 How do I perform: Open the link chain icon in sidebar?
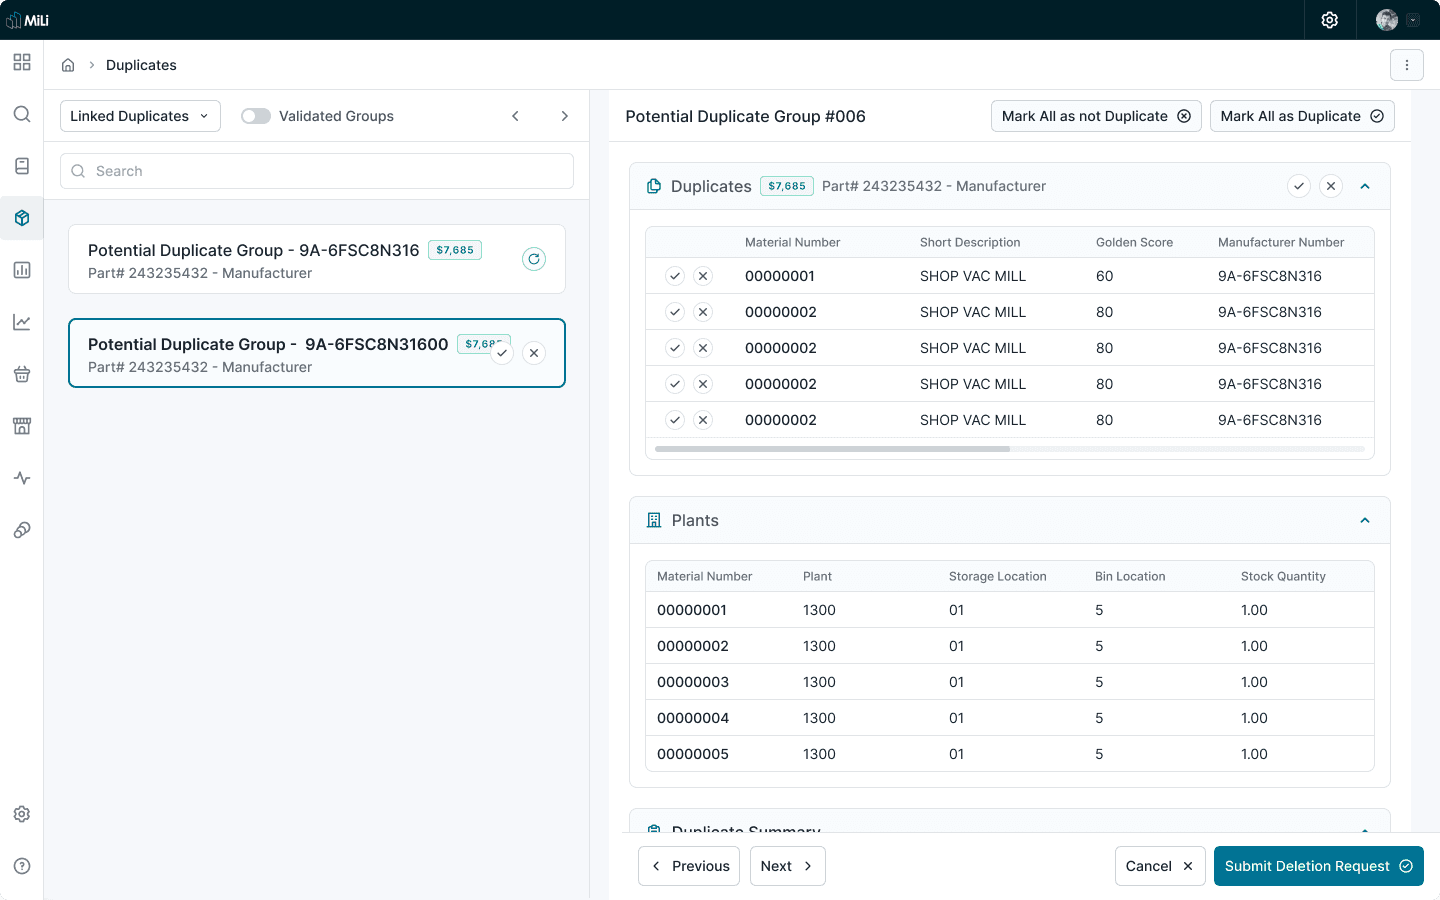(22, 530)
